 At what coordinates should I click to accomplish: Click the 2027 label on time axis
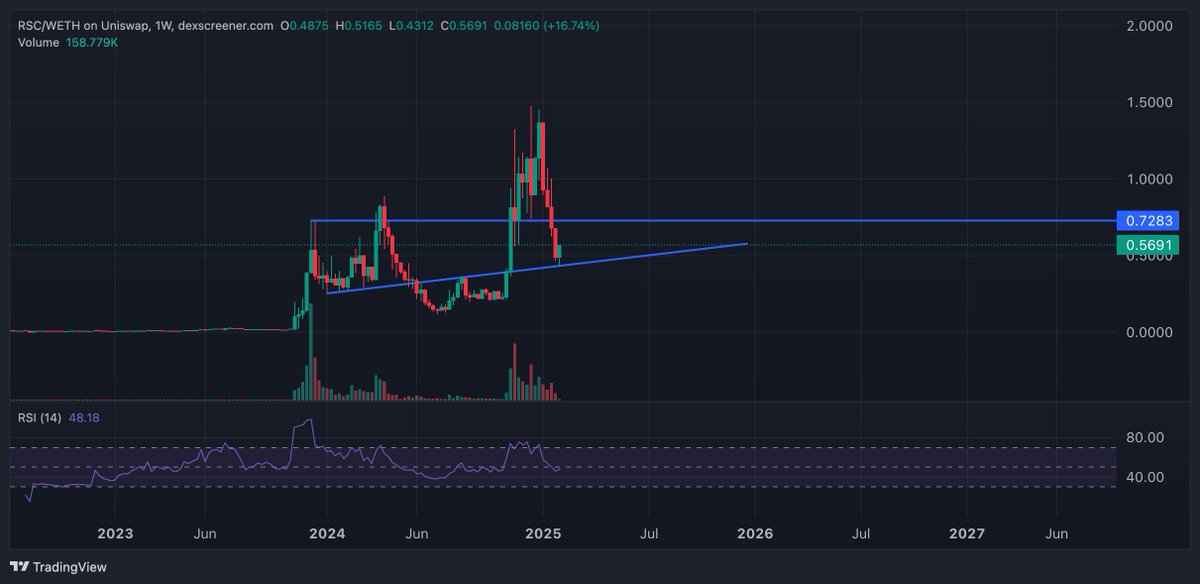tap(967, 534)
